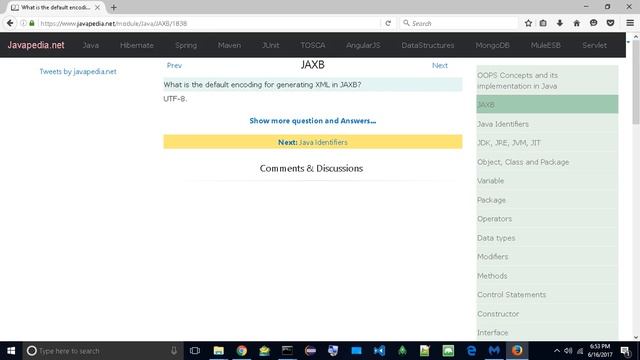Open site information via the info icon
Screen dimensions: 640x360
pos(23,23)
